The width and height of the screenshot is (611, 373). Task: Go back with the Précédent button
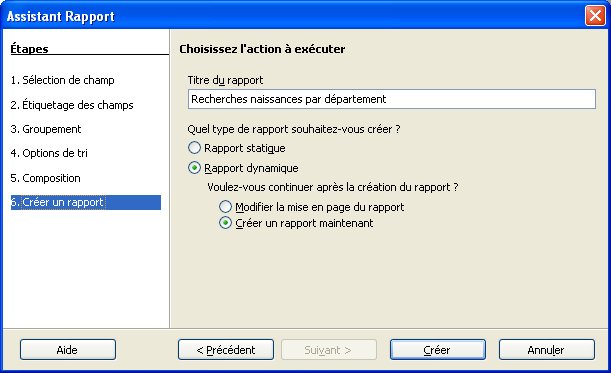[x=226, y=350]
